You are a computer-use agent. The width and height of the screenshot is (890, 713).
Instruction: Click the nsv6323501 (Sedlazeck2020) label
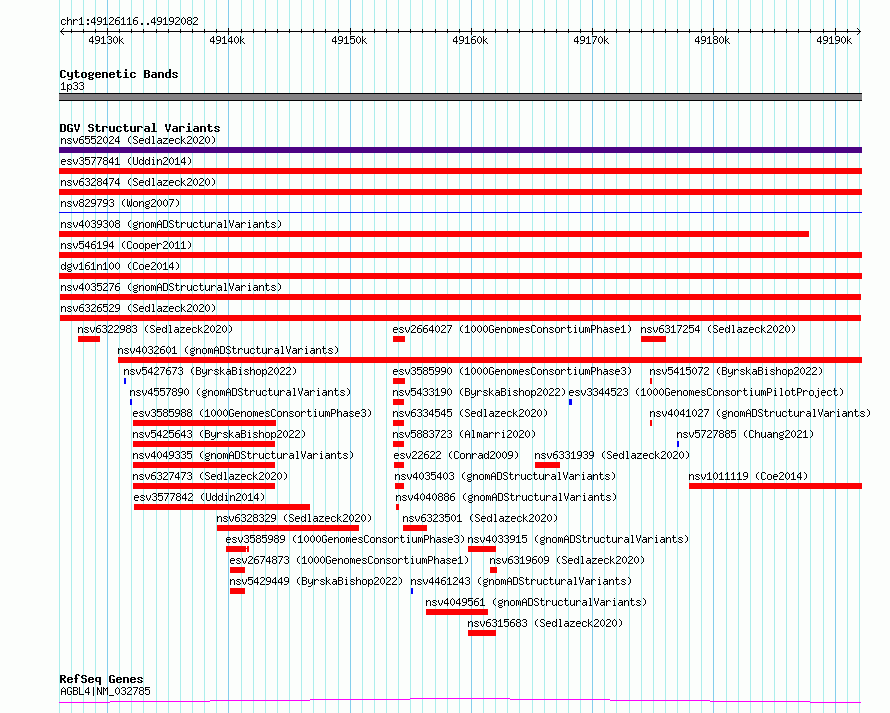click(480, 518)
